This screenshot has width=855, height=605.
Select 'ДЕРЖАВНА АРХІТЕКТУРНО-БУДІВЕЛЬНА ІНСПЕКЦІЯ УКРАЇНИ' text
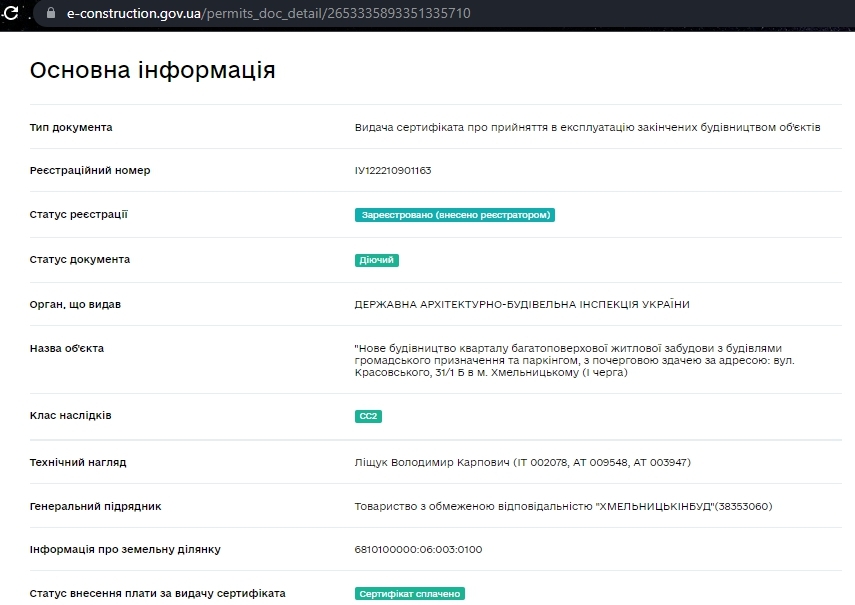[522, 305]
